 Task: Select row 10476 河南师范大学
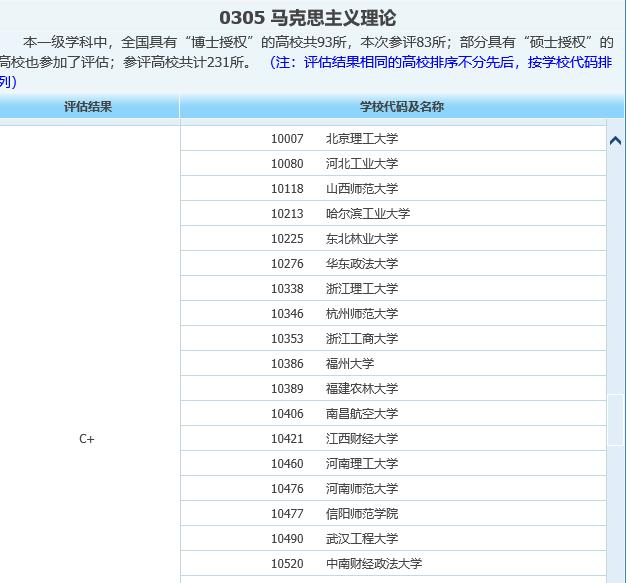click(x=393, y=489)
